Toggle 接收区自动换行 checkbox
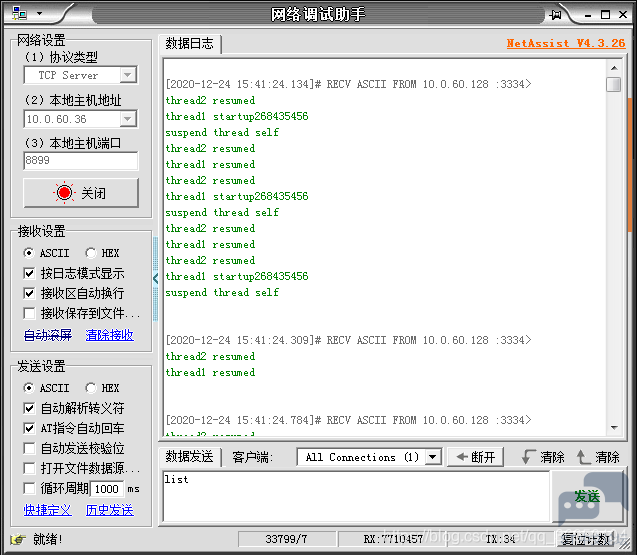 29,293
